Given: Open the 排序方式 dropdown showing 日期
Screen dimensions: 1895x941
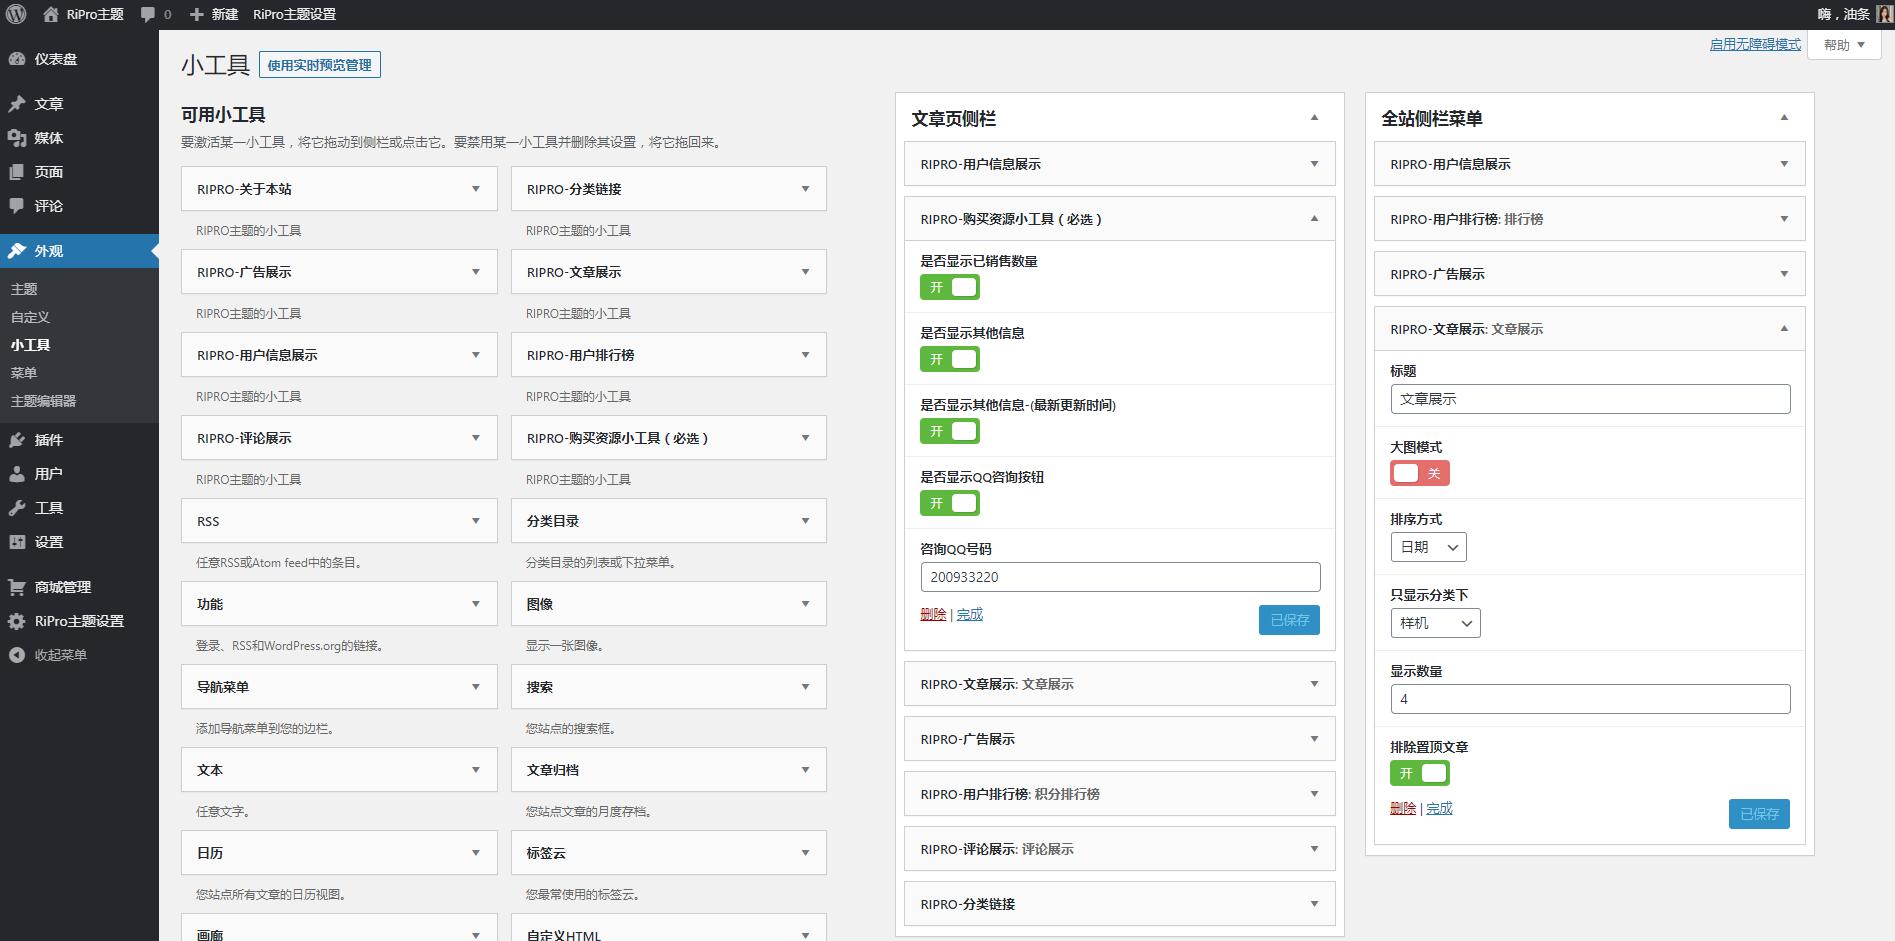Looking at the screenshot, I should pos(1428,547).
